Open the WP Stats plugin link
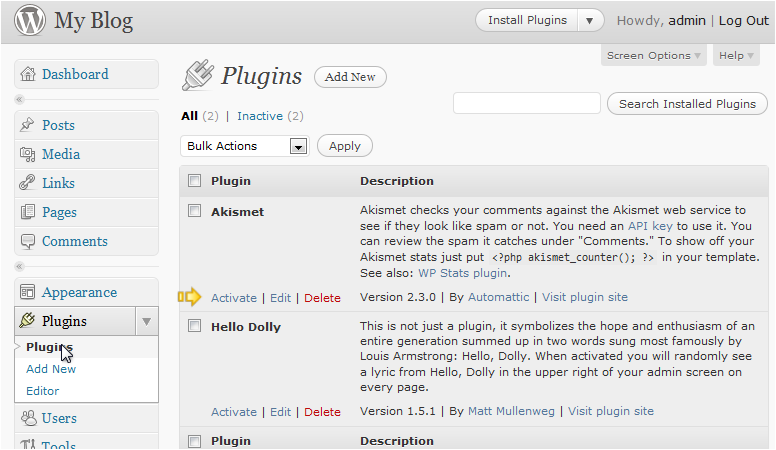This screenshot has width=776, height=450. coord(463,273)
